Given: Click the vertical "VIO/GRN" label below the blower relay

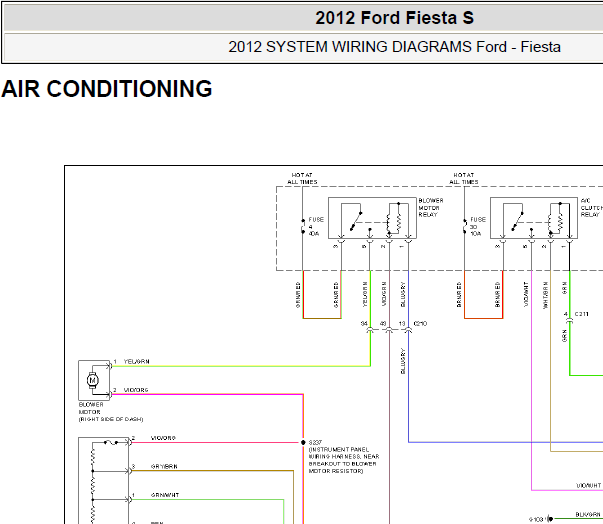Looking at the screenshot, I should (x=384, y=294).
